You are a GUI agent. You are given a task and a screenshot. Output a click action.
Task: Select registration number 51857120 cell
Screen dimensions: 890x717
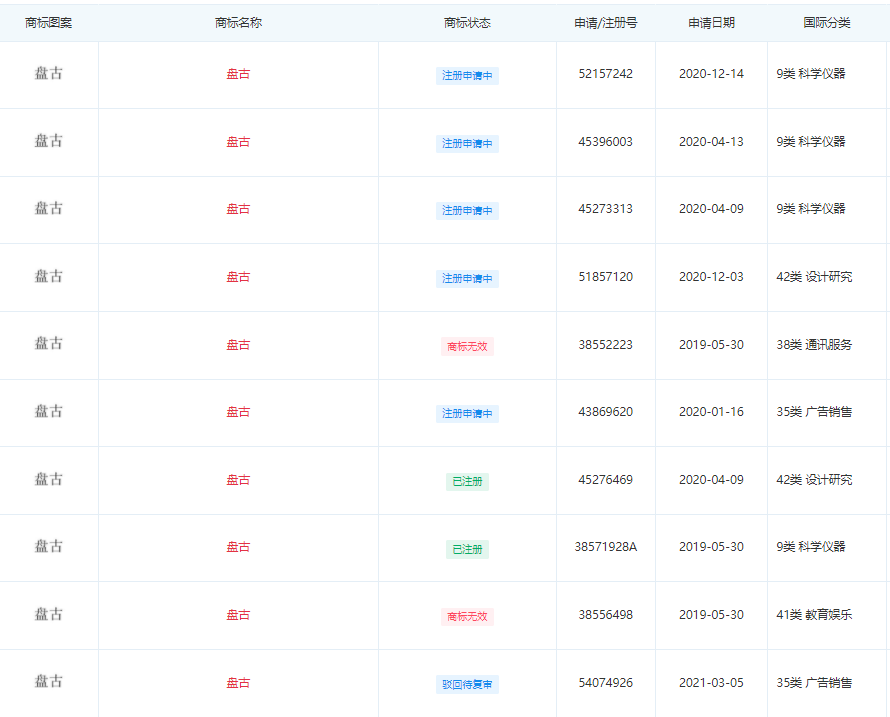[x=606, y=277]
